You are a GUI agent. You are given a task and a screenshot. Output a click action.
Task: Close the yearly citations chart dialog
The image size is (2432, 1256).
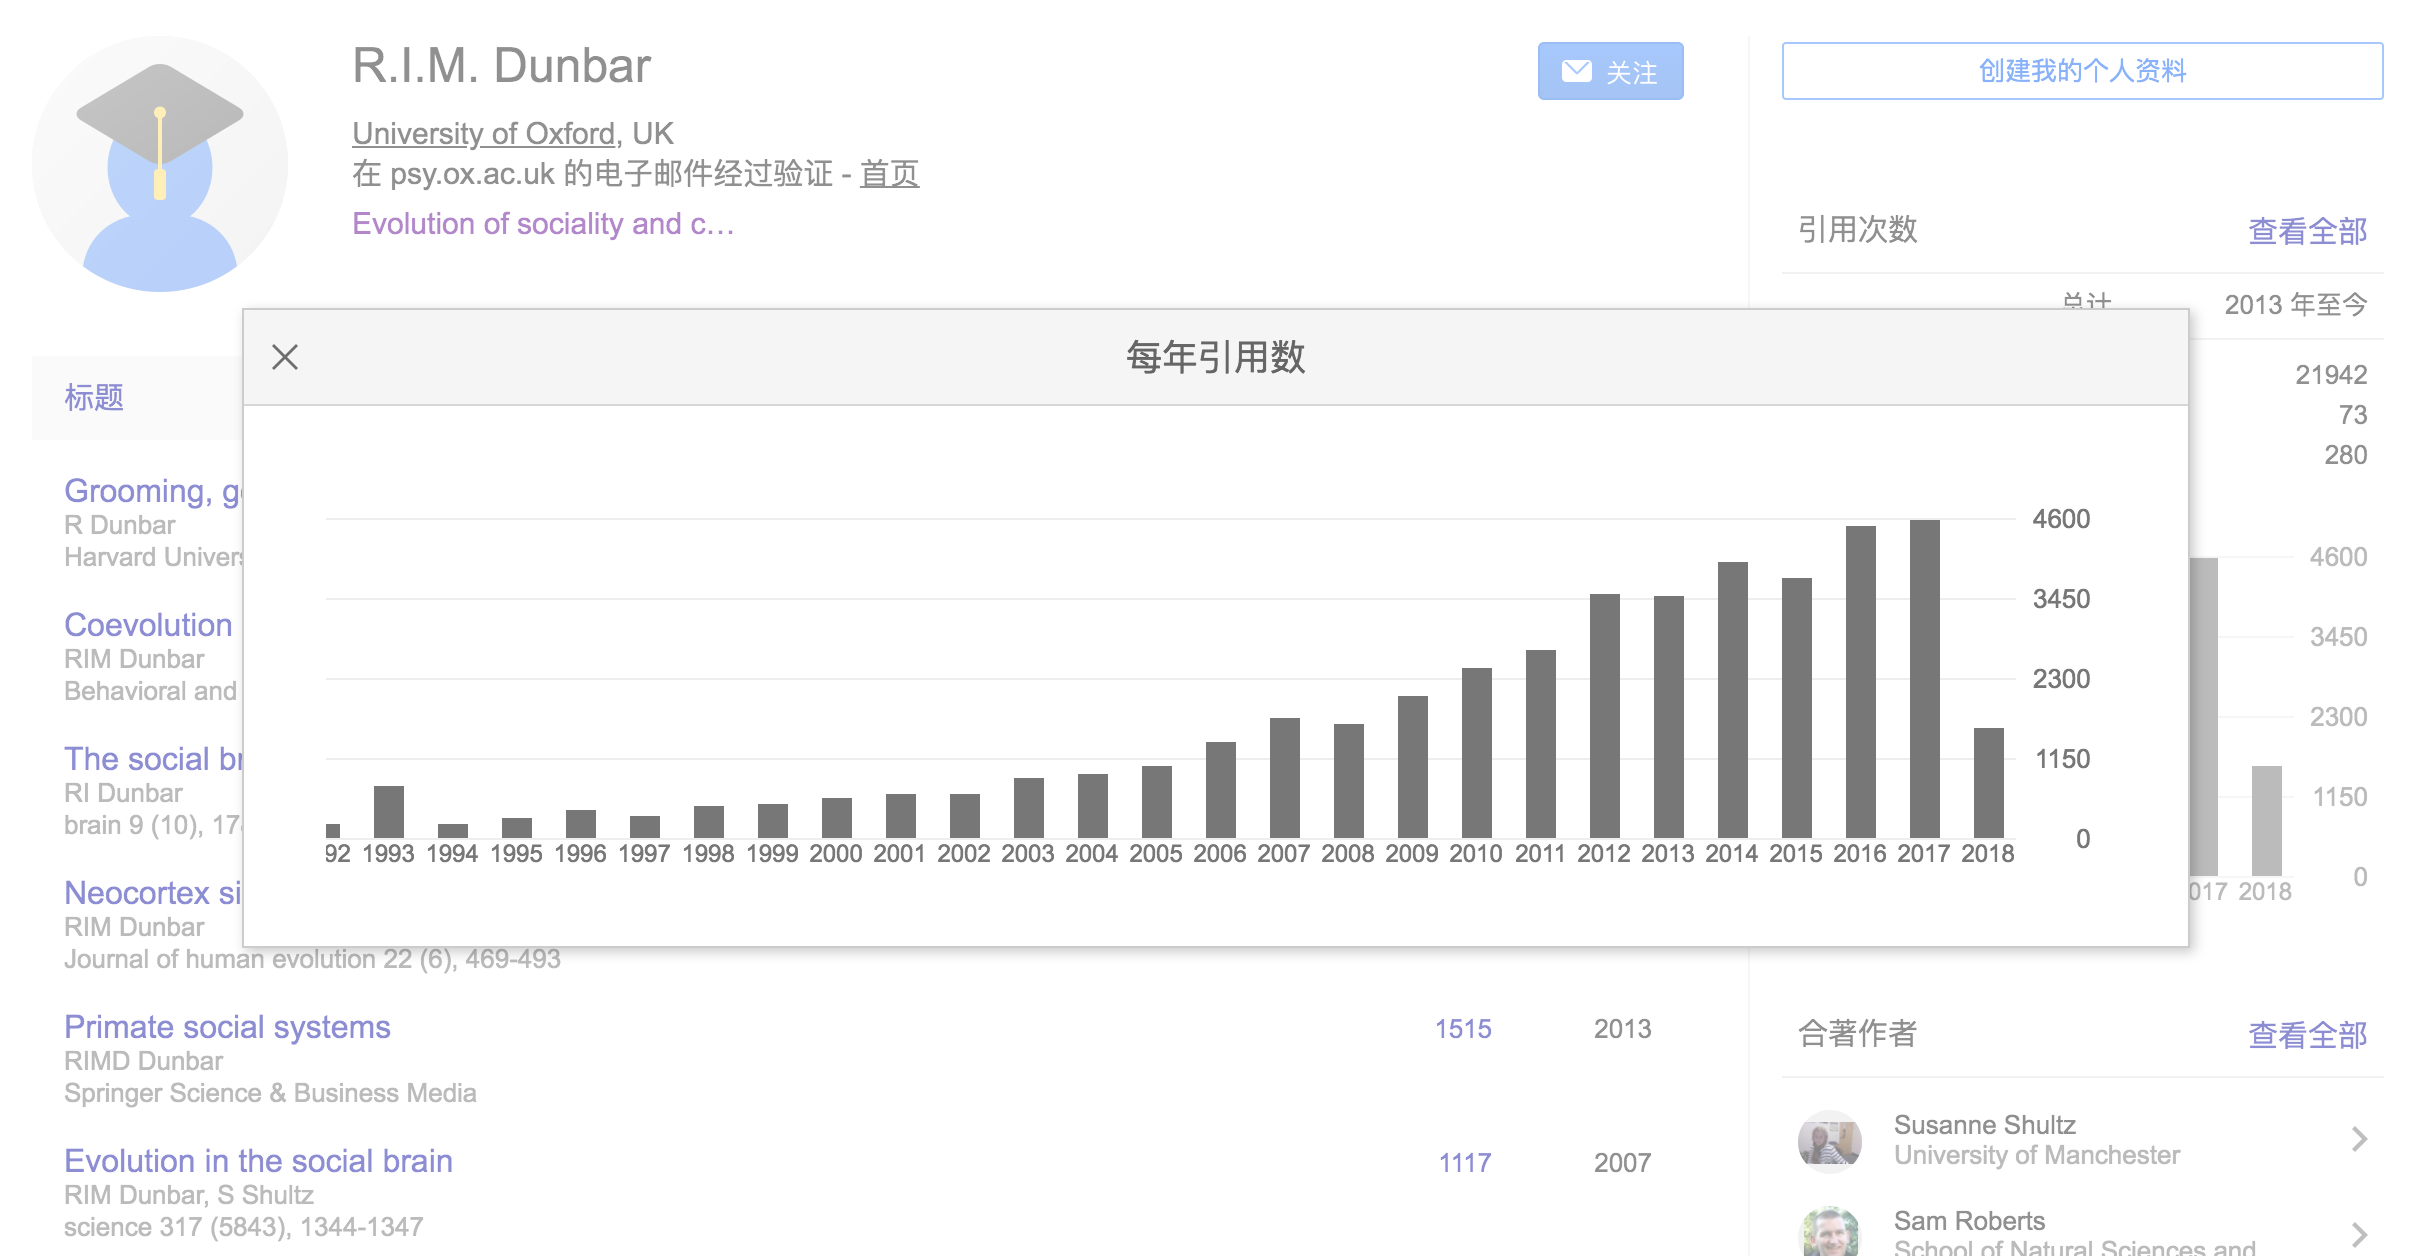[285, 357]
